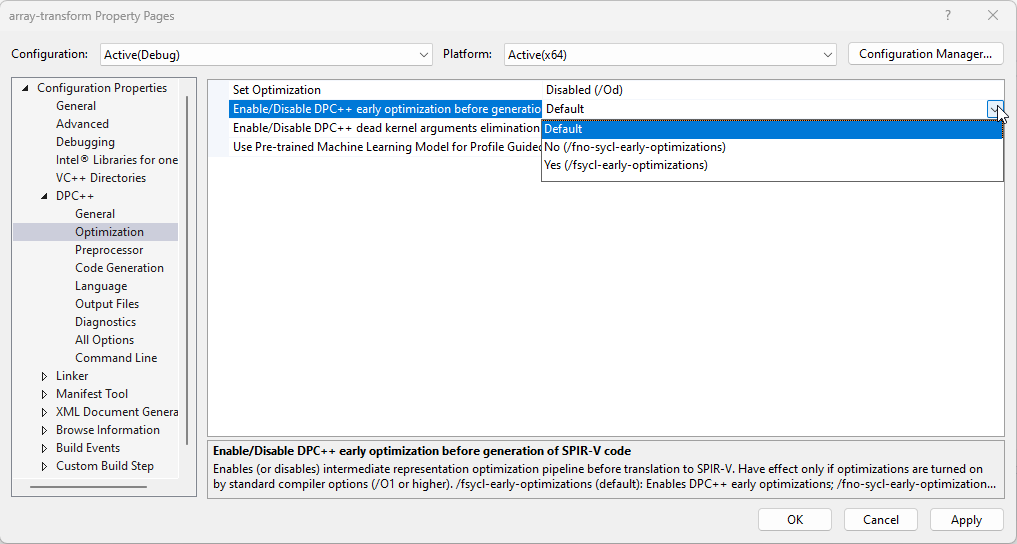This screenshot has width=1017, height=544.
Task: Open the Platform dropdown
Action: click(x=826, y=55)
